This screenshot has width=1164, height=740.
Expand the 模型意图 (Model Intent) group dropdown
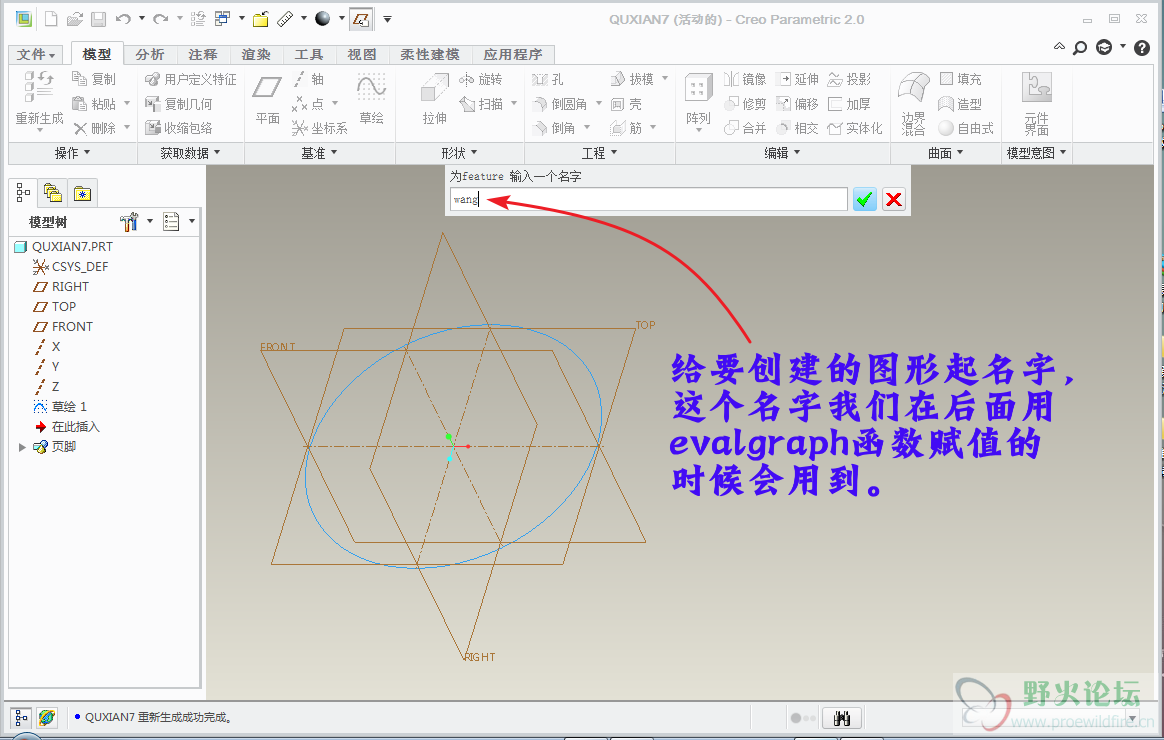coord(1036,153)
